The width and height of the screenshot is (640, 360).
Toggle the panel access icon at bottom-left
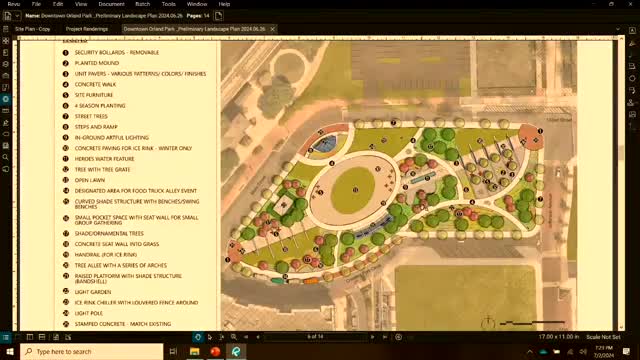click(x=6, y=337)
